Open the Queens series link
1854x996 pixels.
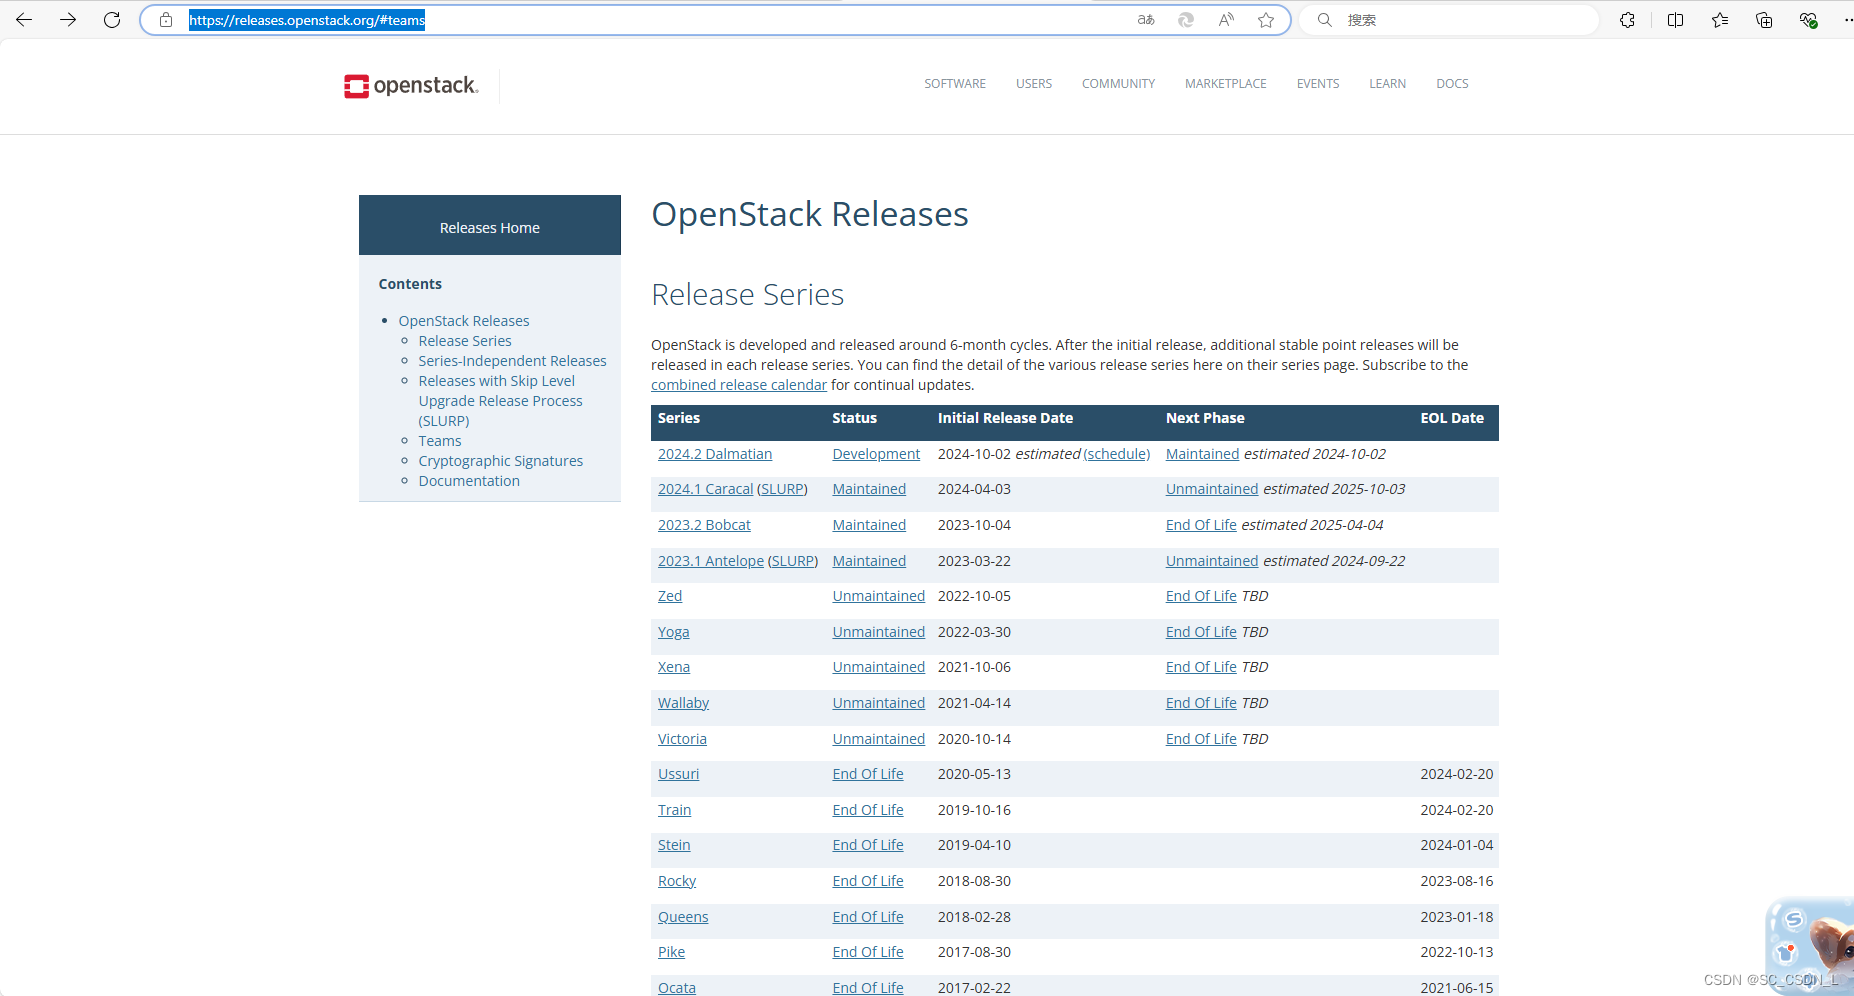point(683,917)
